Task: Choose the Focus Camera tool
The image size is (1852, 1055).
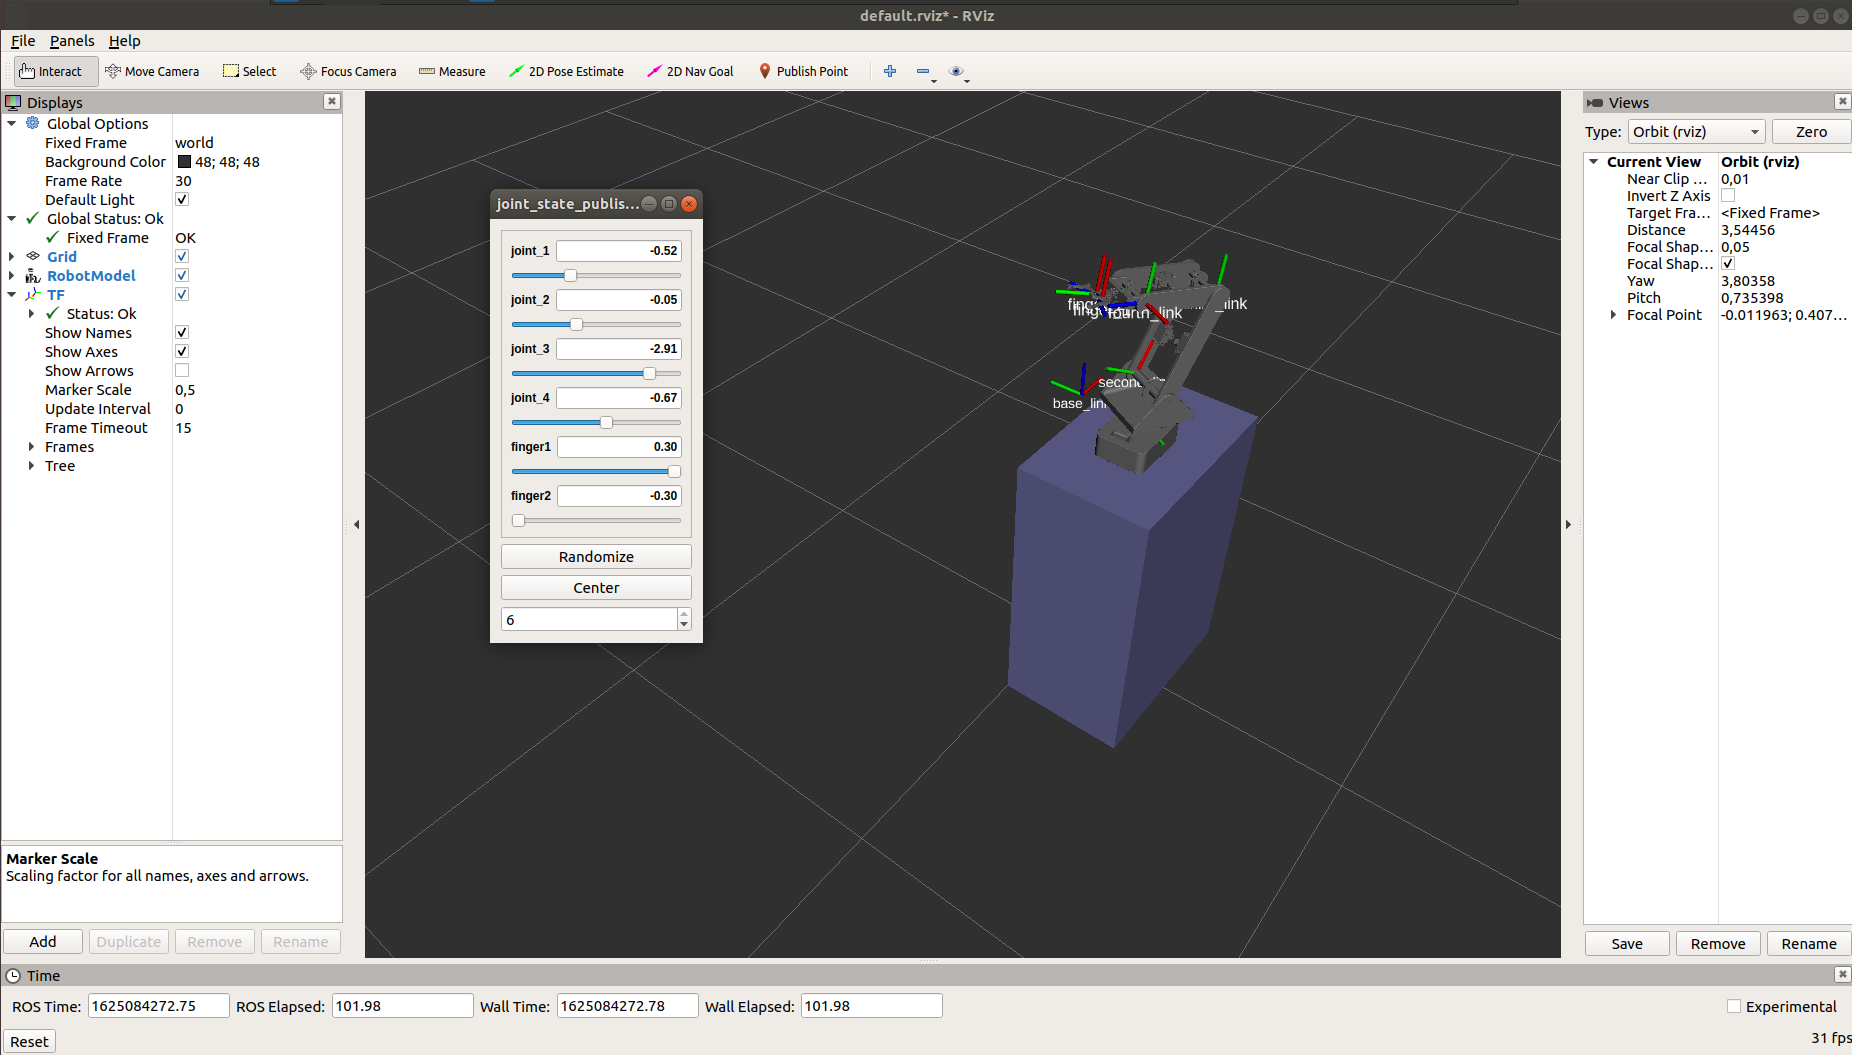Action: [x=348, y=71]
